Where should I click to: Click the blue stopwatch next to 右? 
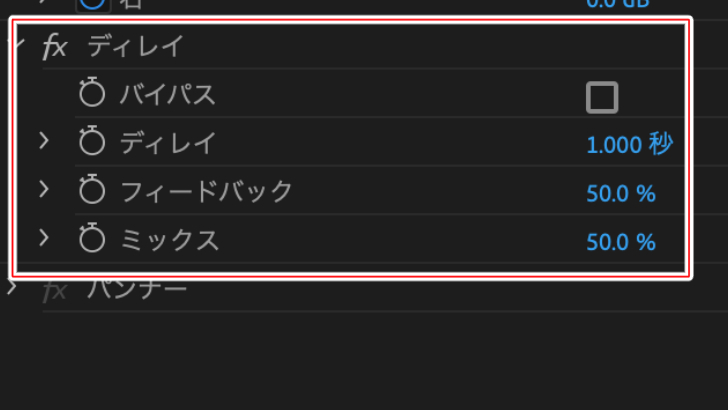93,4
